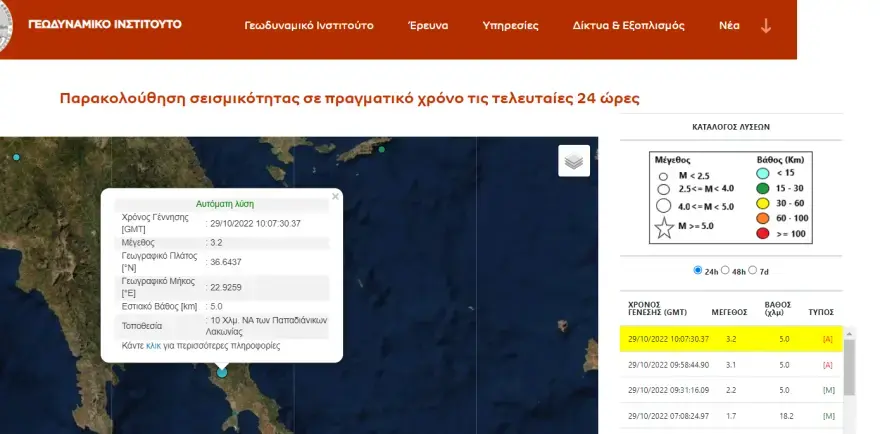This screenshot has width=880, height=434.
Task: Select the 09:58:44.90 earthquake row
Action: (731, 365)
